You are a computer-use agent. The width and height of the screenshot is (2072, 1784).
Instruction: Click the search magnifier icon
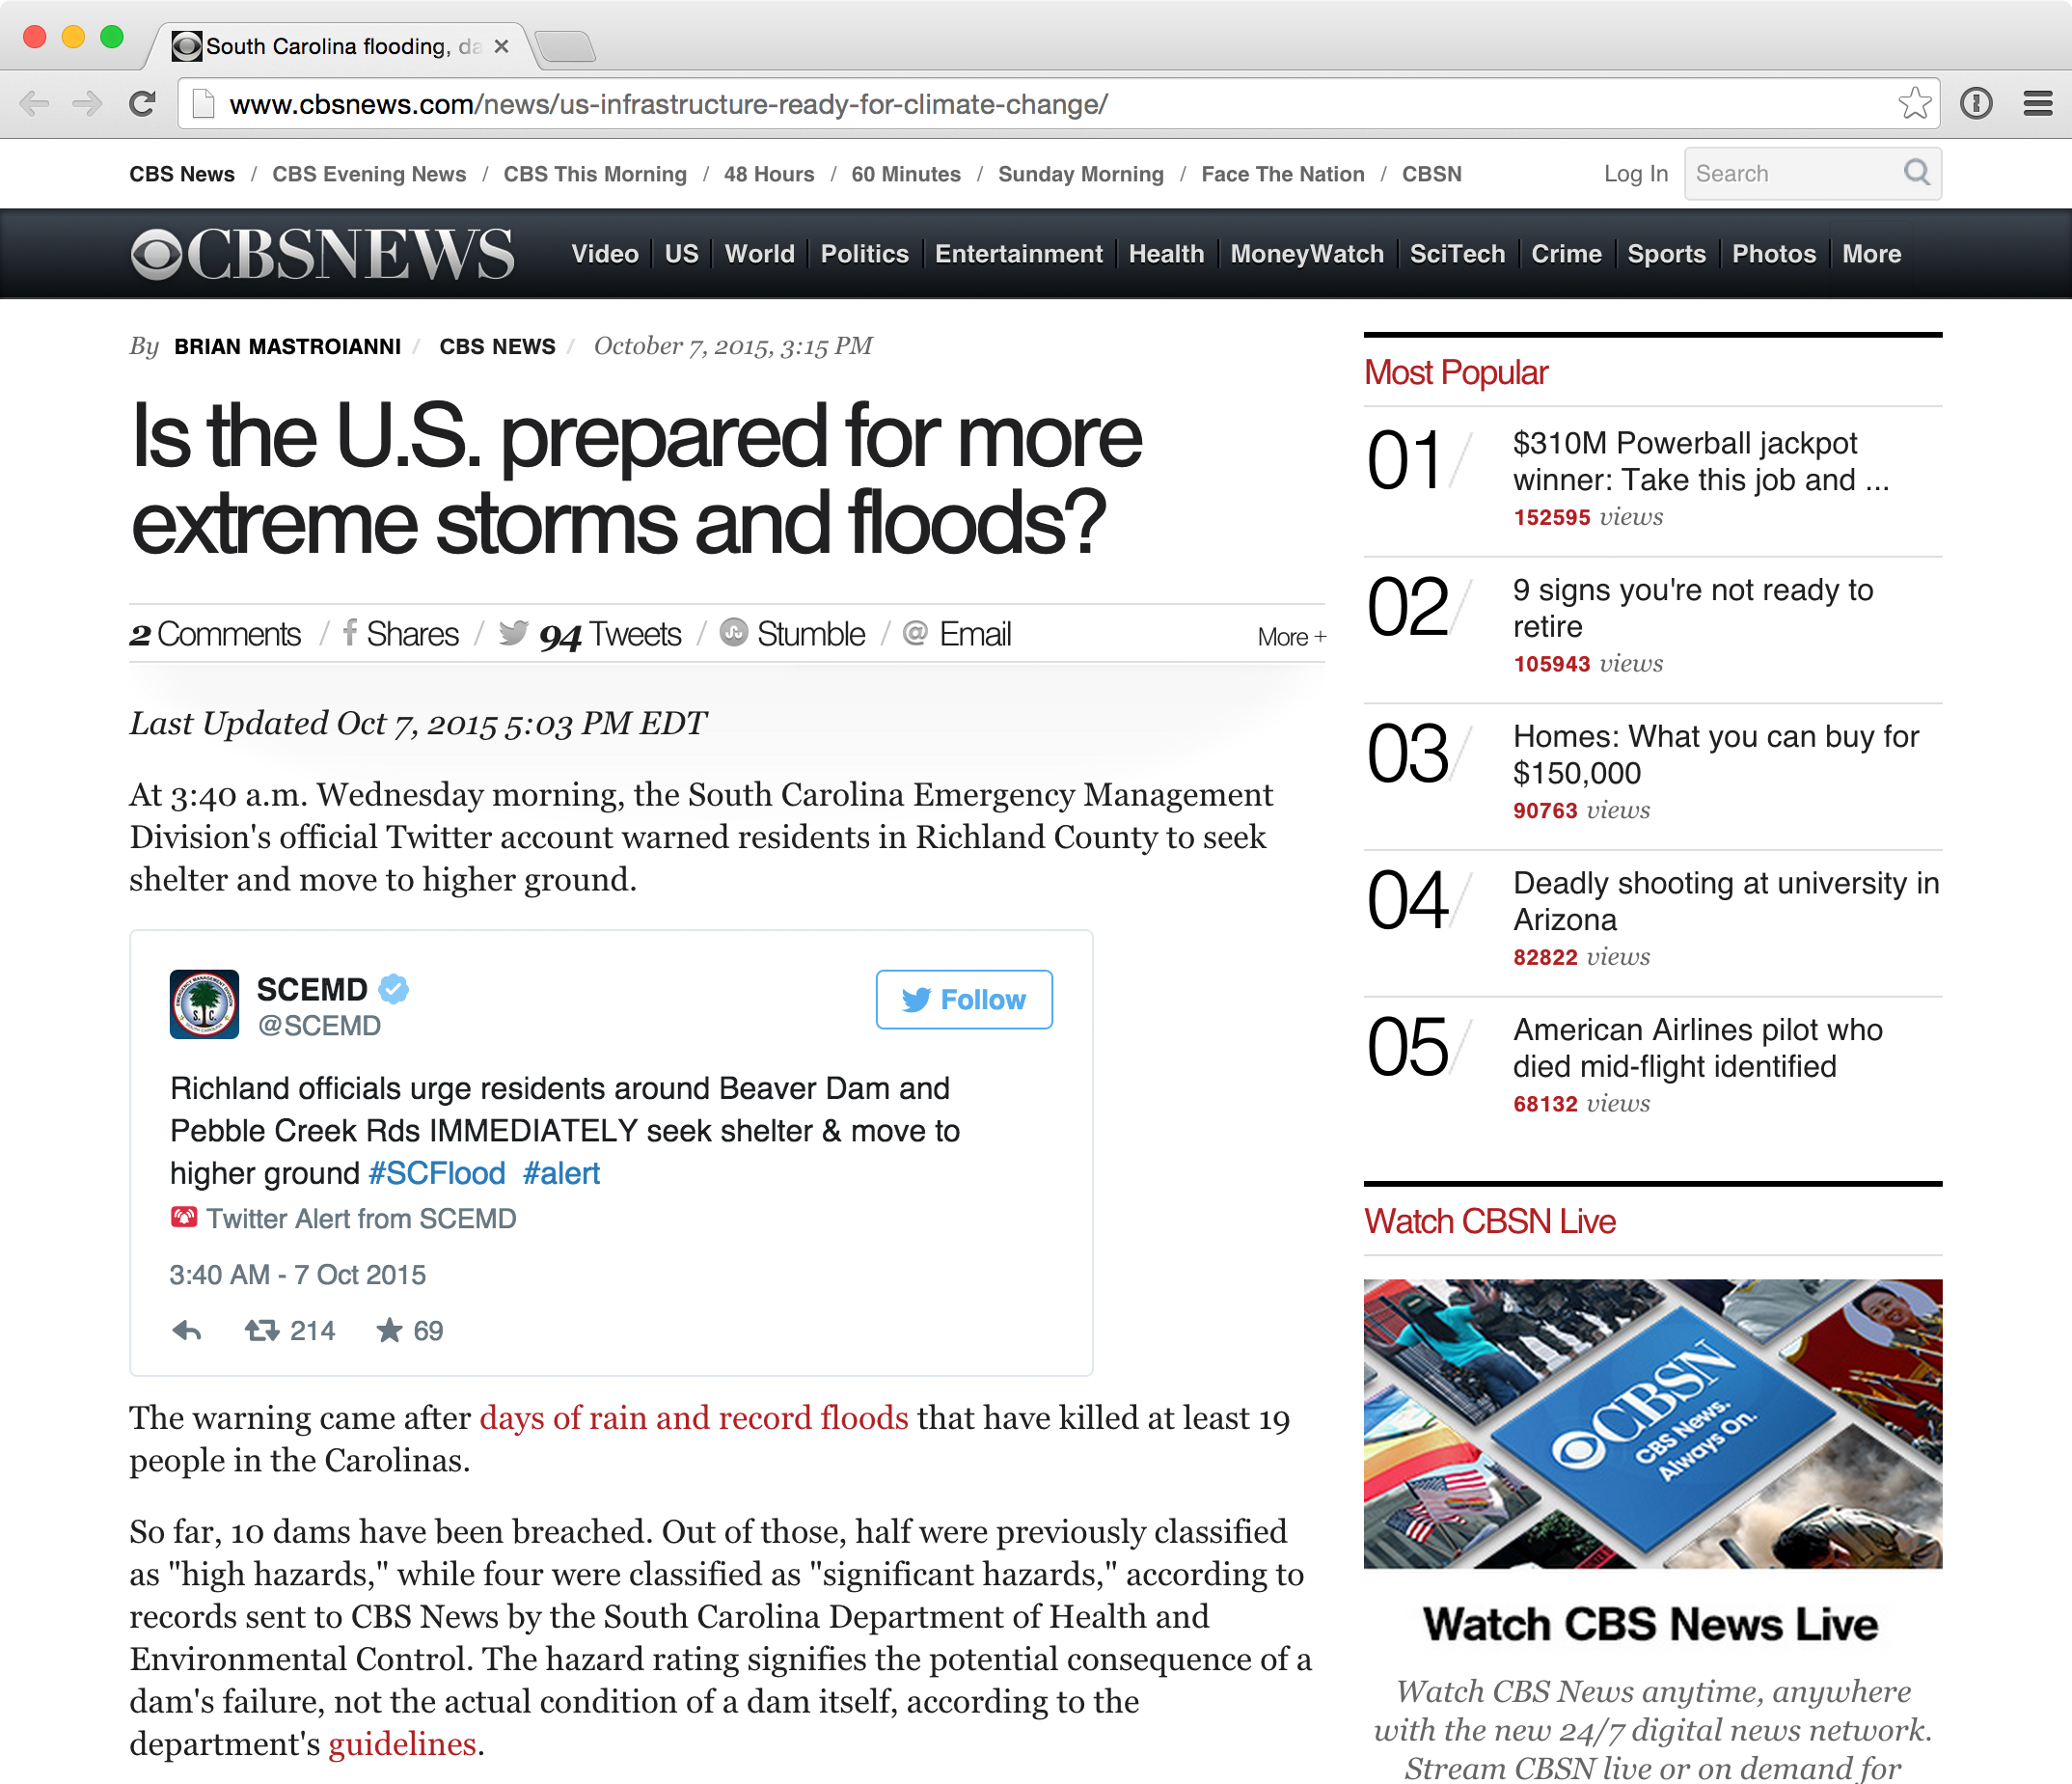point(1916,173)
